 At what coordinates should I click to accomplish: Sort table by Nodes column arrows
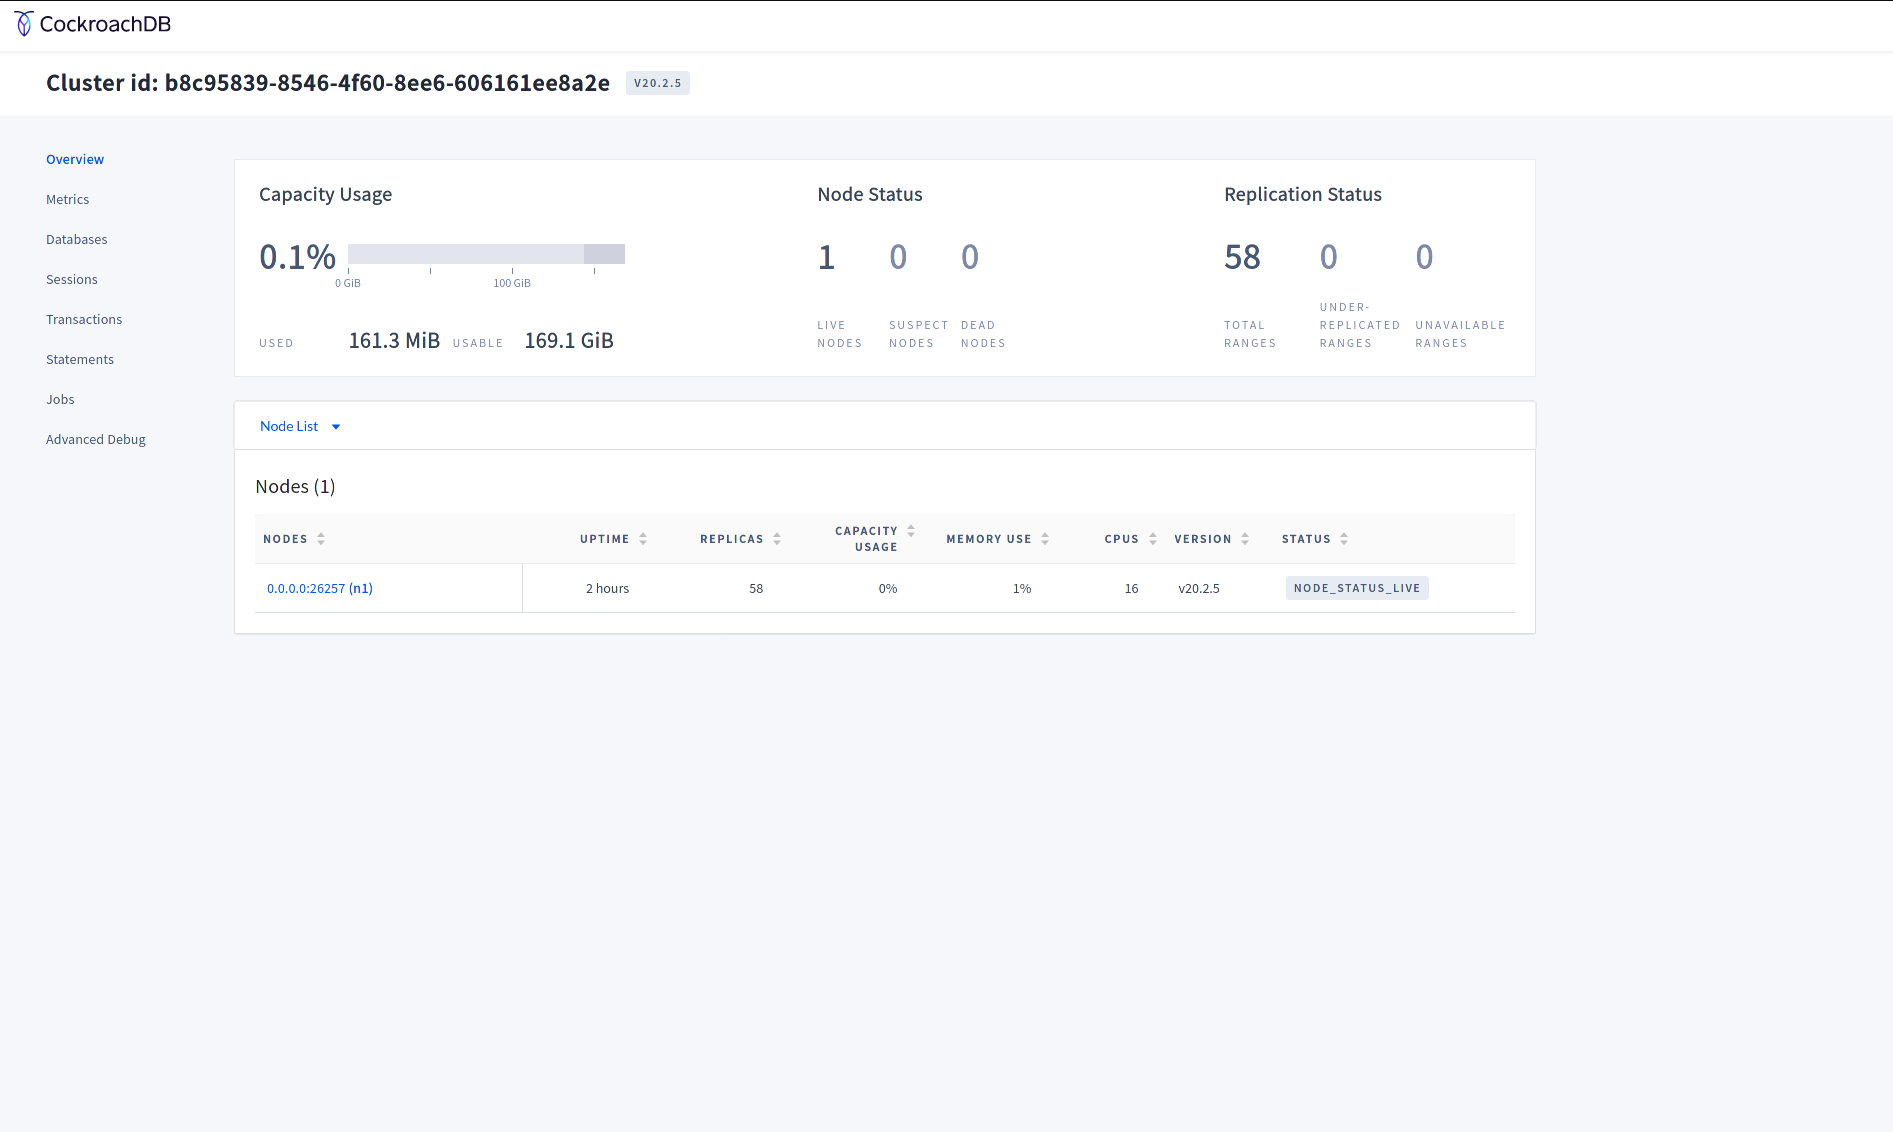click(321, 539)
